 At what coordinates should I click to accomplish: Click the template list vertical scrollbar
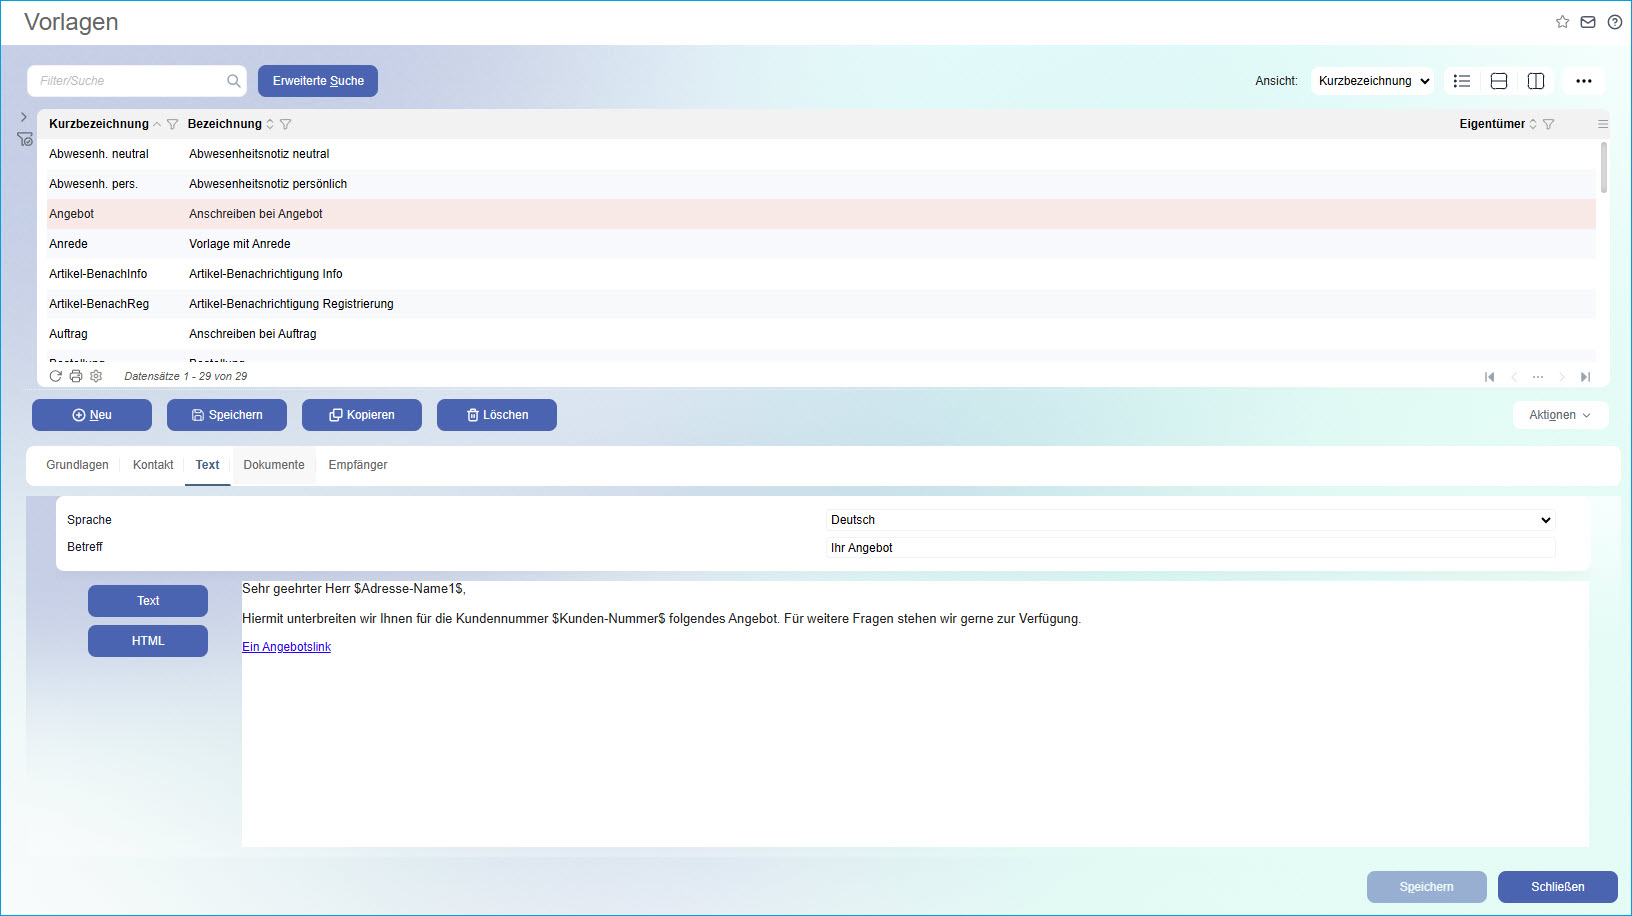click(x=1603, y=168)
